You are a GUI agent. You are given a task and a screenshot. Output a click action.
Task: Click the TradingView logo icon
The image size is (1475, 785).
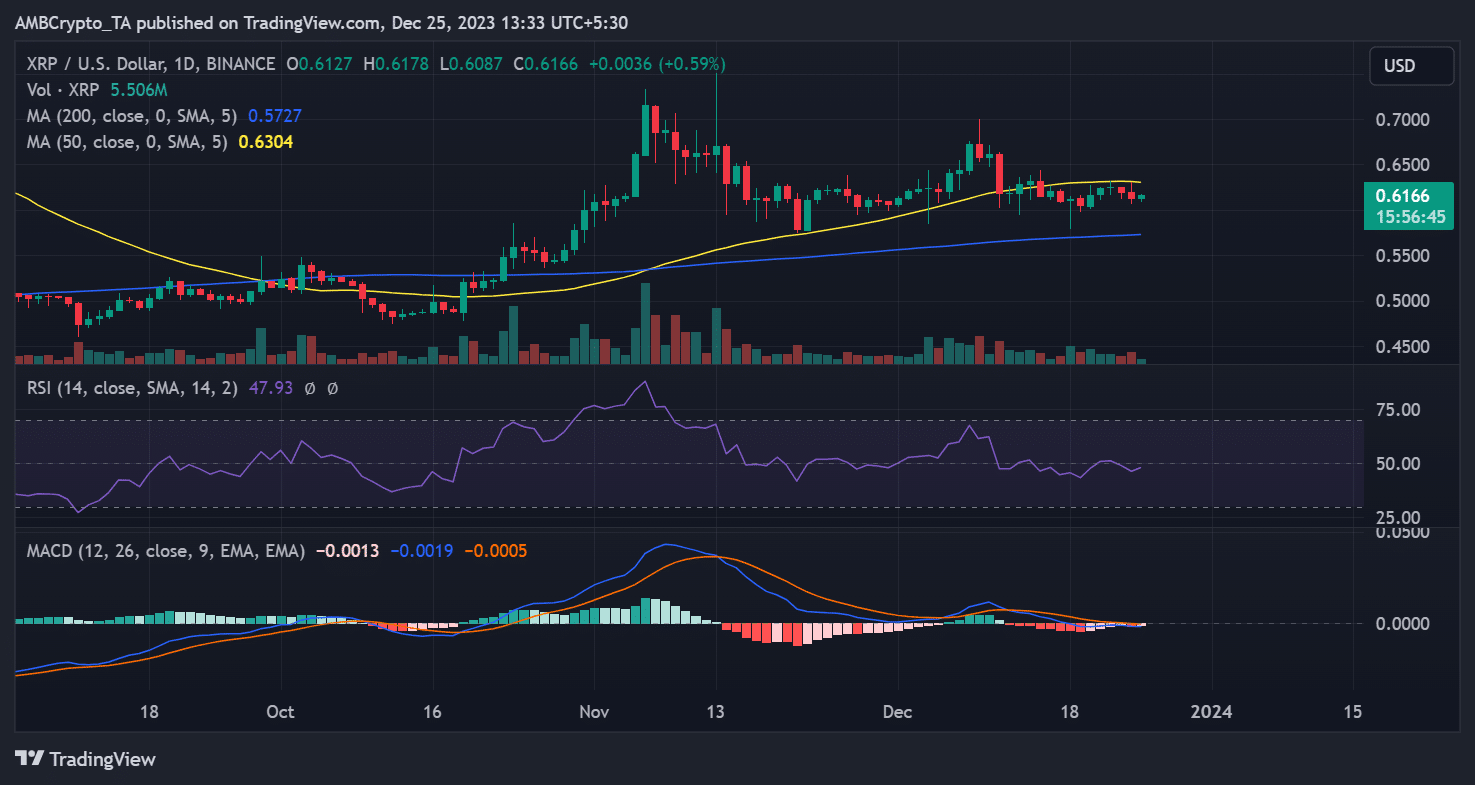point(29,759)
